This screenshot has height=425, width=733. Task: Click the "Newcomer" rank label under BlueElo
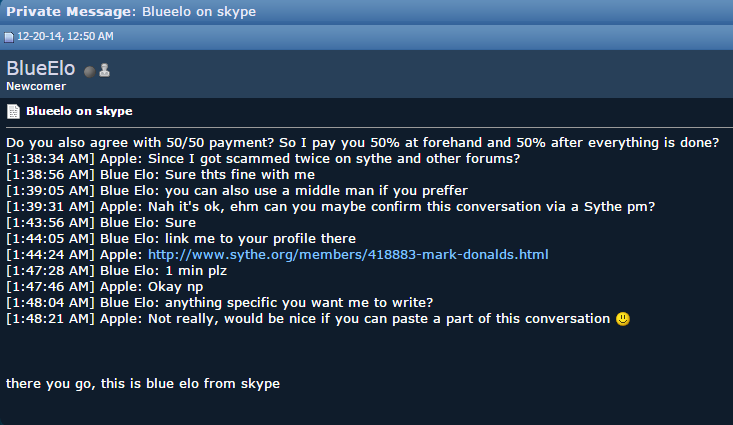coord(36,86)
